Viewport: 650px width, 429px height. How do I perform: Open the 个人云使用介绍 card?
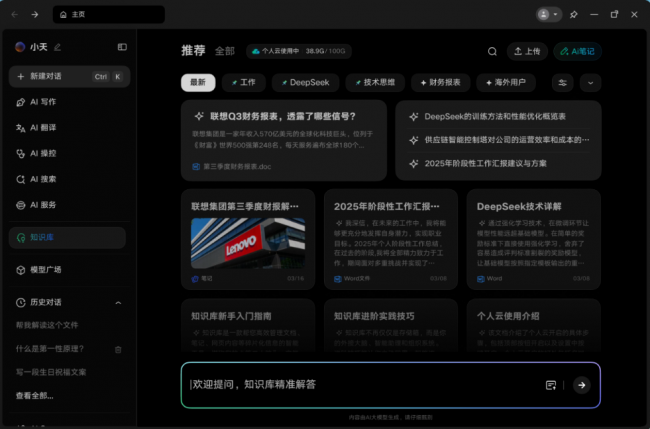tap(534, 325)
